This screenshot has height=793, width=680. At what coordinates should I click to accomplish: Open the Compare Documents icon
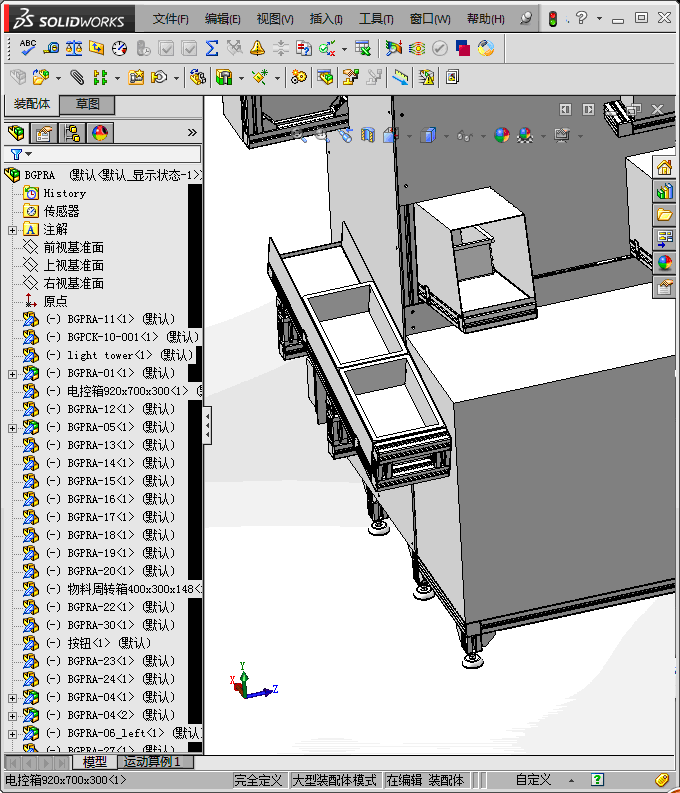[x=303, y=48]
